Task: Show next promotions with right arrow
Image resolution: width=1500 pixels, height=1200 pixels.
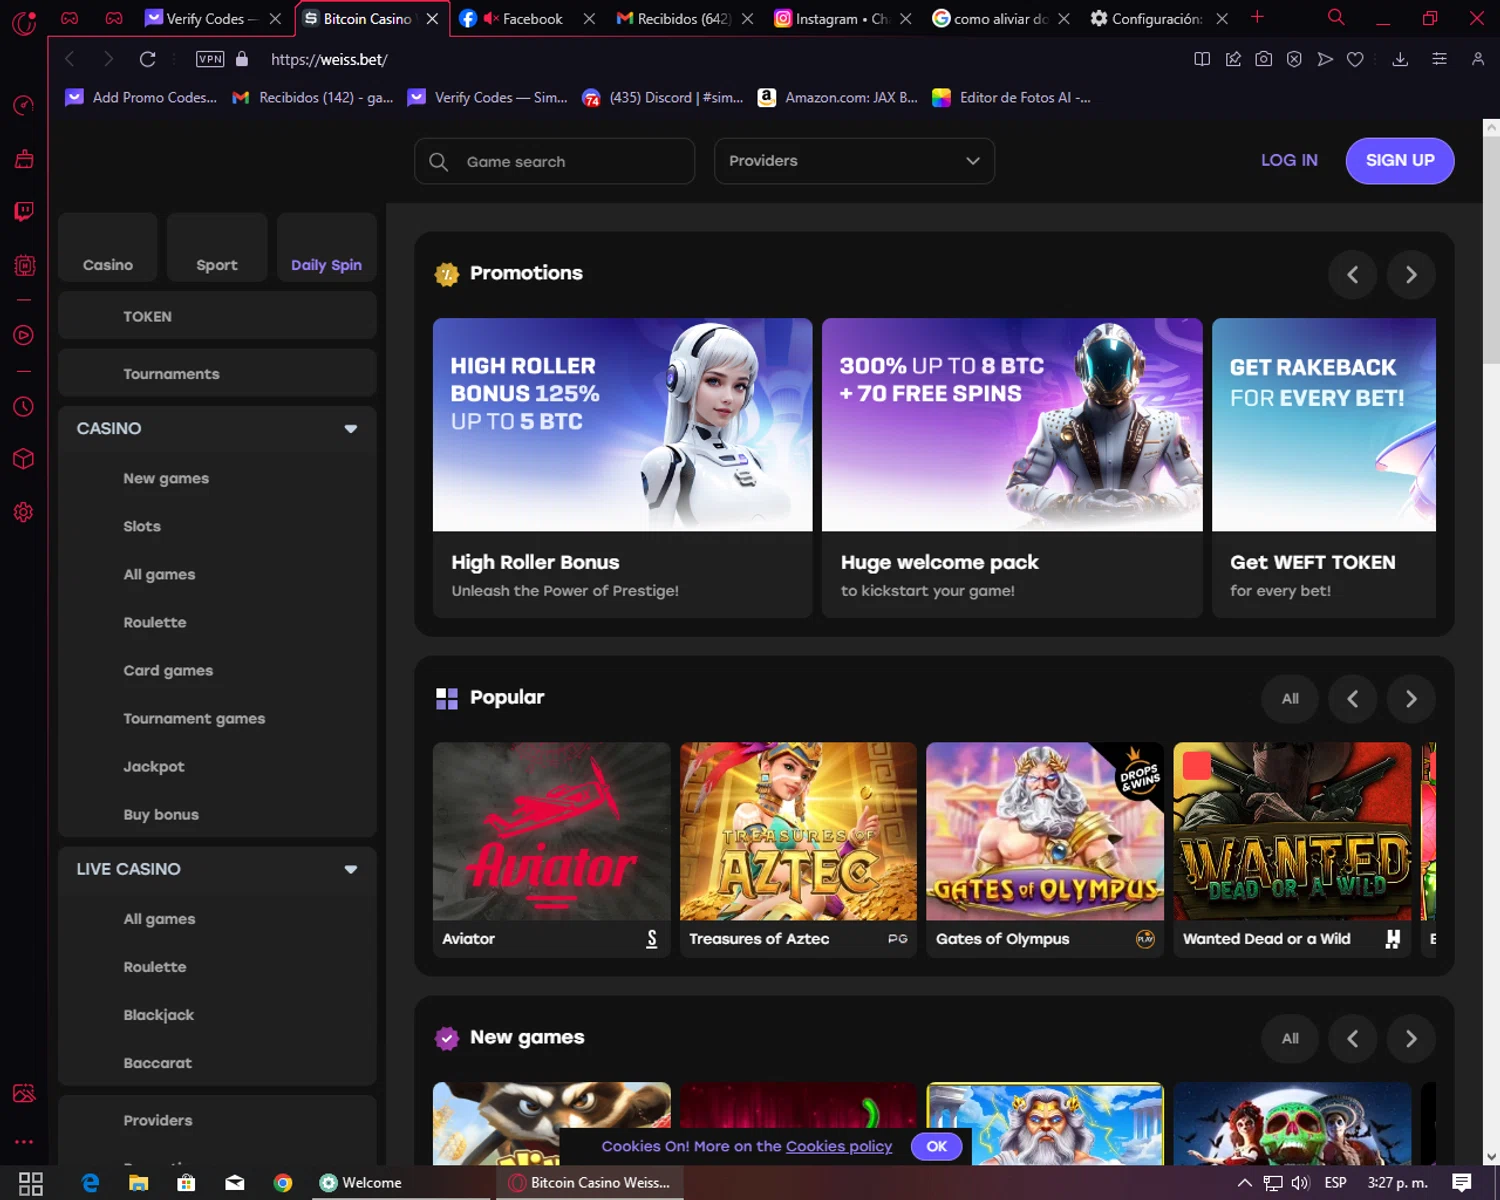Action: click(1411, 274)
